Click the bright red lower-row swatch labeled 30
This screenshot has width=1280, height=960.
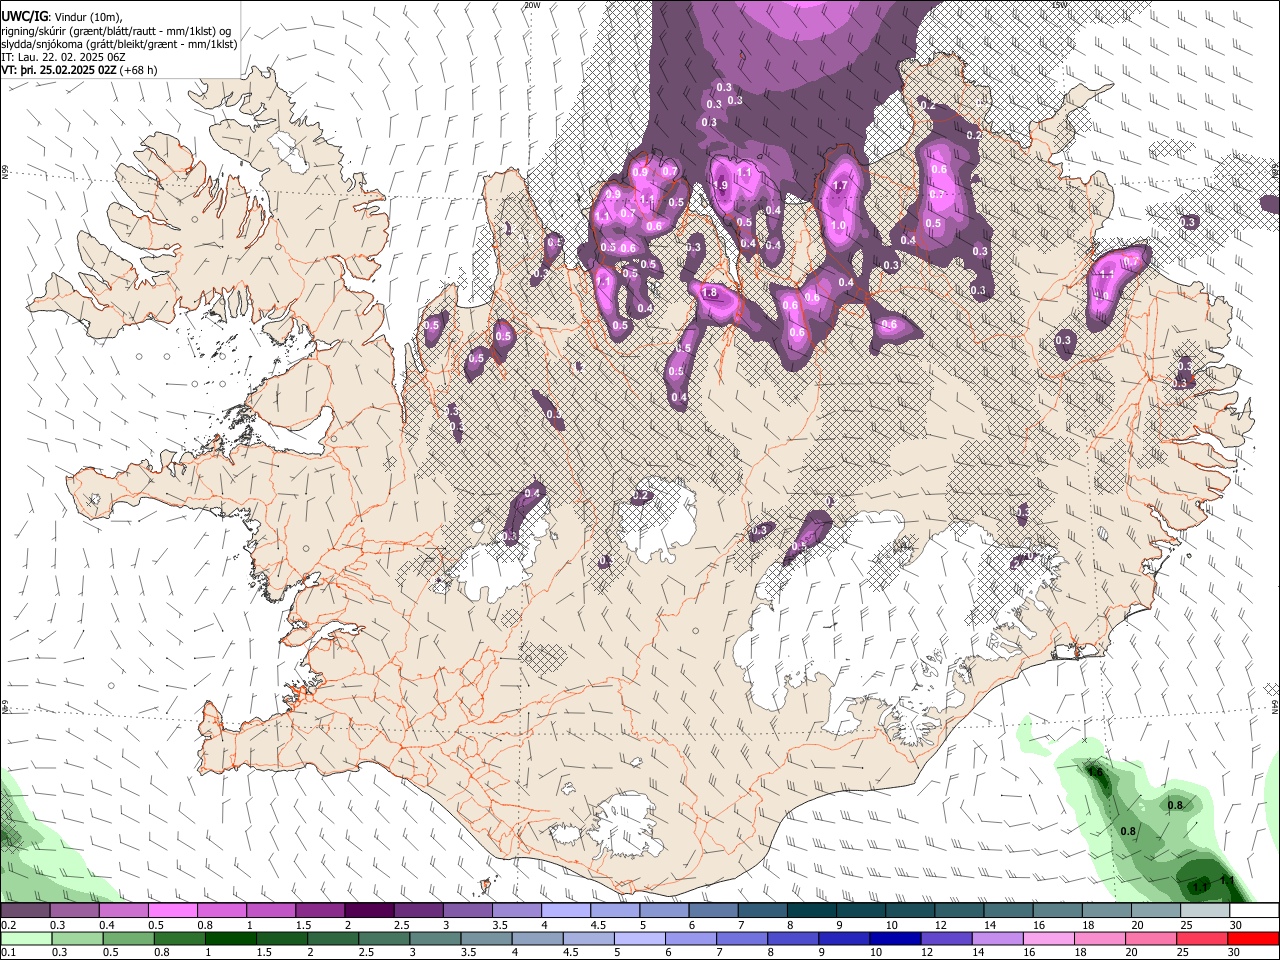[1252, 939]
